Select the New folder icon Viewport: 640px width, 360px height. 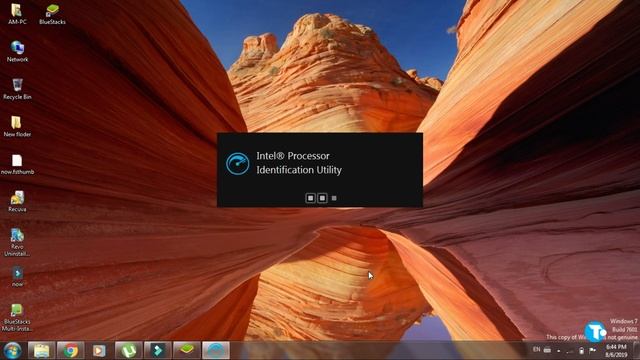click(17, 126)
